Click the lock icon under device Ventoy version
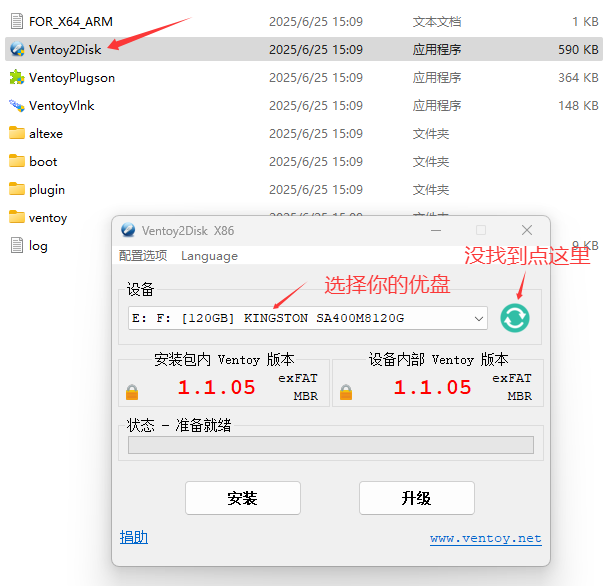The image size is (607, 586). 346,392
